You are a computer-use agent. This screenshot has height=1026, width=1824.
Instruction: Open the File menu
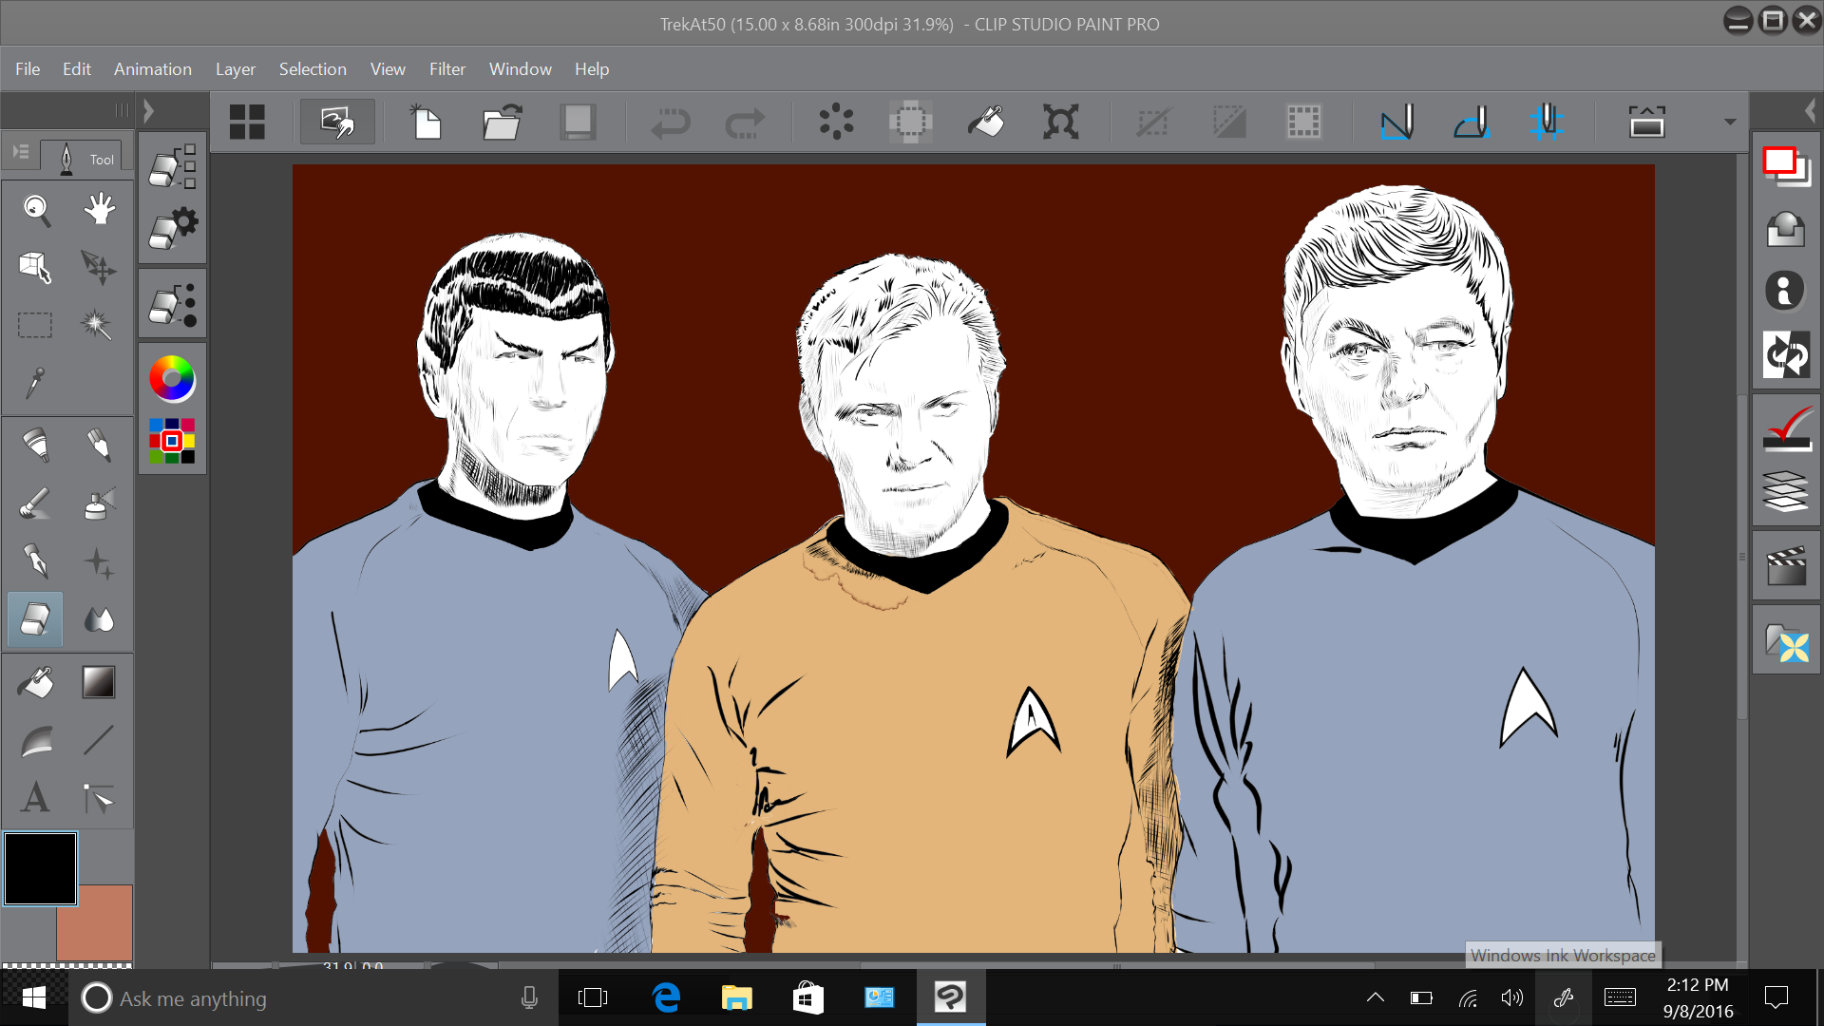click(x=28, y=69)
